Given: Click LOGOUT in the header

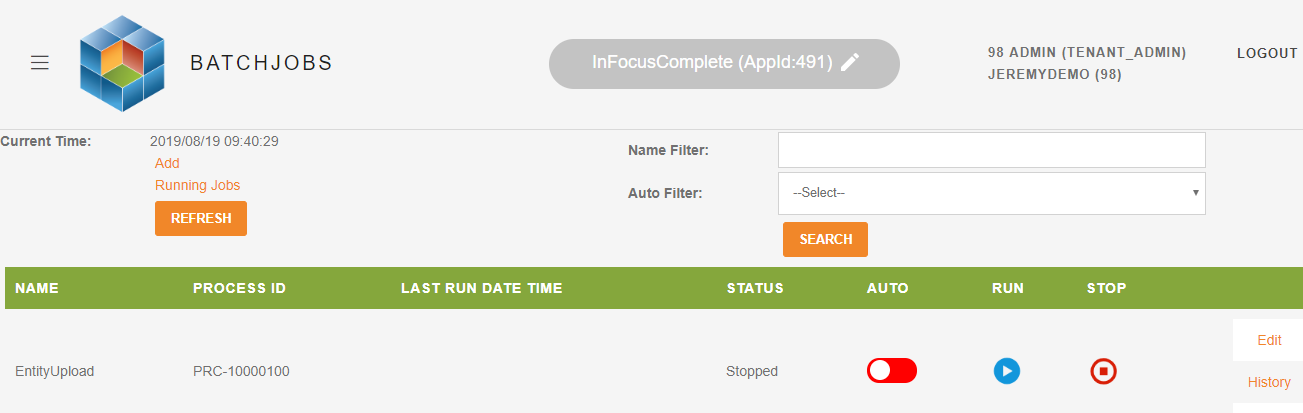Looking at the screenshot, I should (1267, 54).
